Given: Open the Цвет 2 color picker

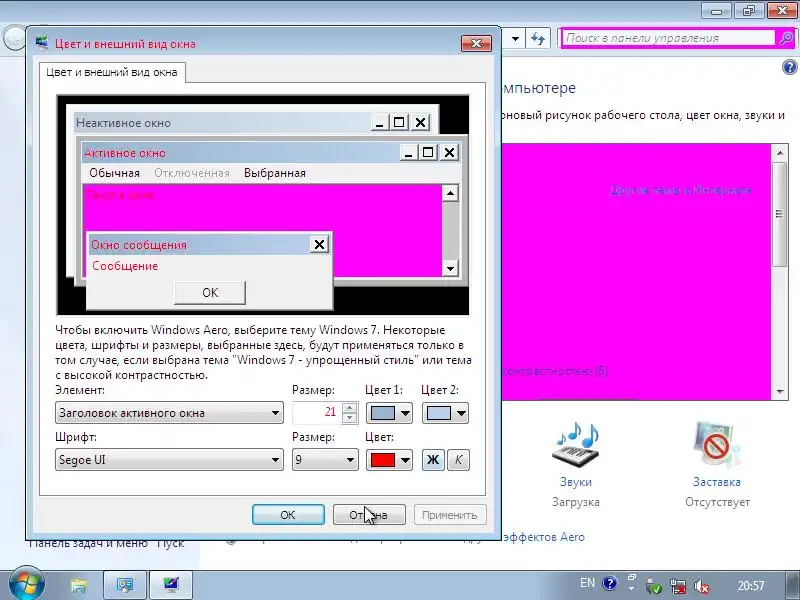Looking at the screenshot, I should [x=445, y=413].
